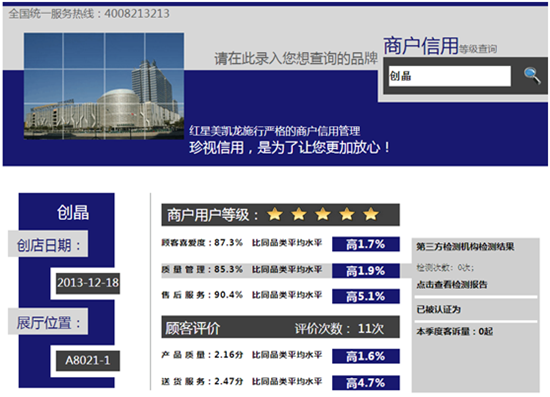Click the magnifying glass search icon
The image size is (550, 397).
(x=532, y=75)
